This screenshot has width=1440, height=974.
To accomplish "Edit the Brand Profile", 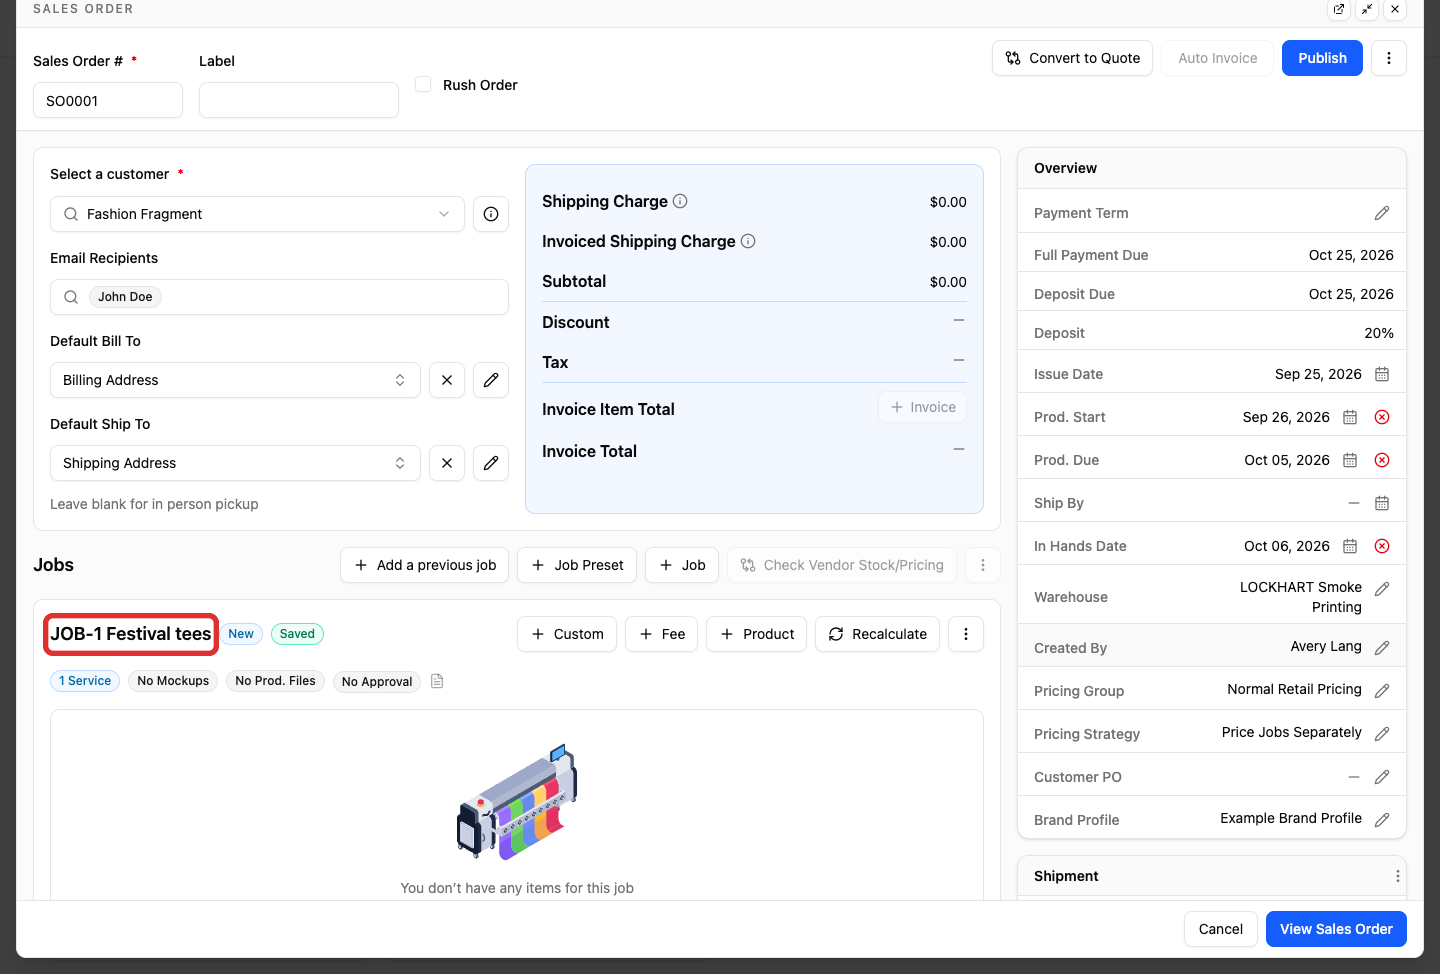I will click(1382, 820).
